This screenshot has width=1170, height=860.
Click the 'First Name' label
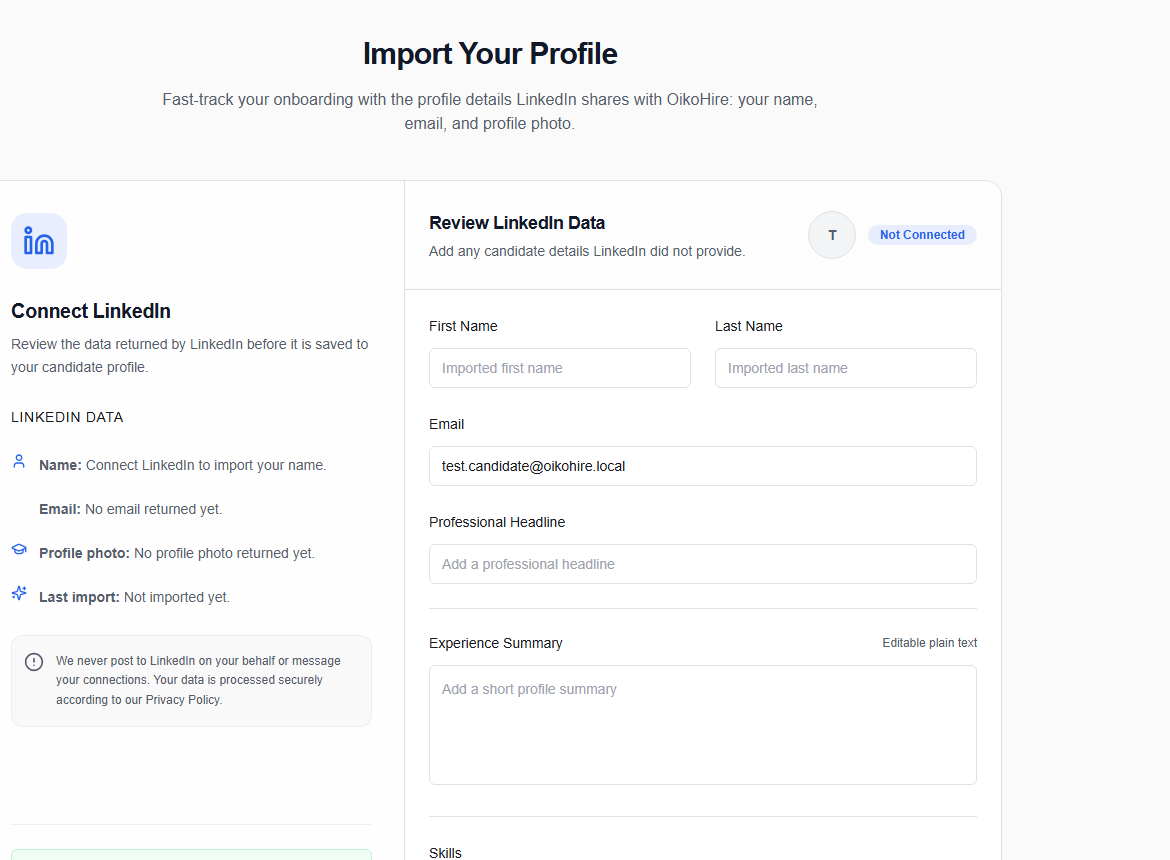463,326
